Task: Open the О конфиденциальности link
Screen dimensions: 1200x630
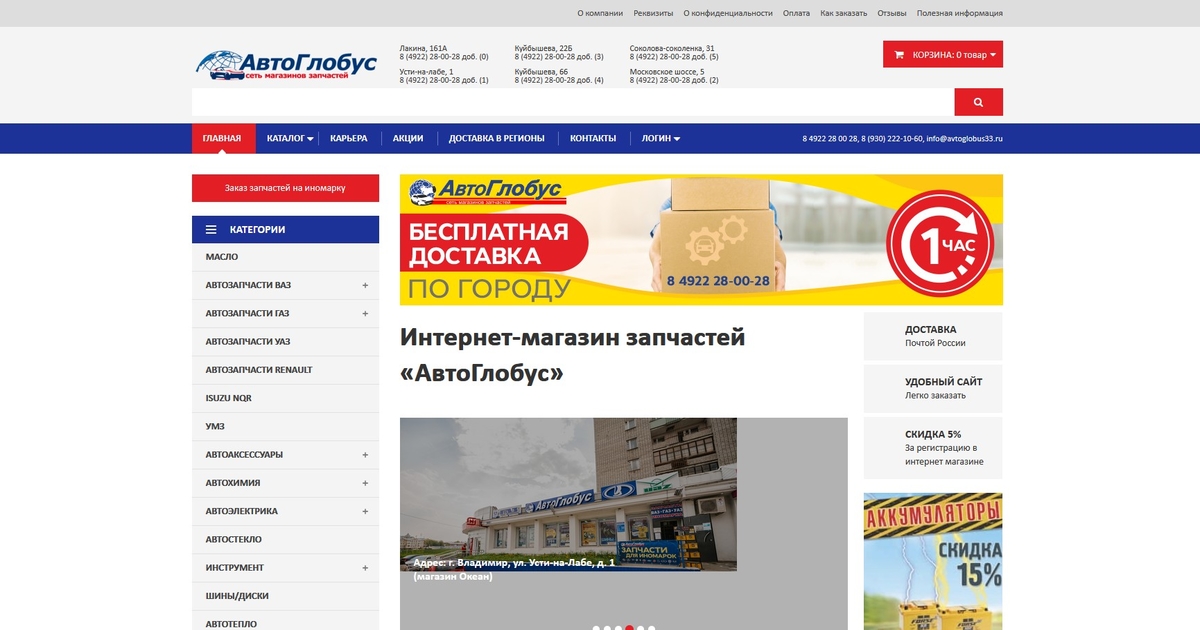Action: coord(728,13)
